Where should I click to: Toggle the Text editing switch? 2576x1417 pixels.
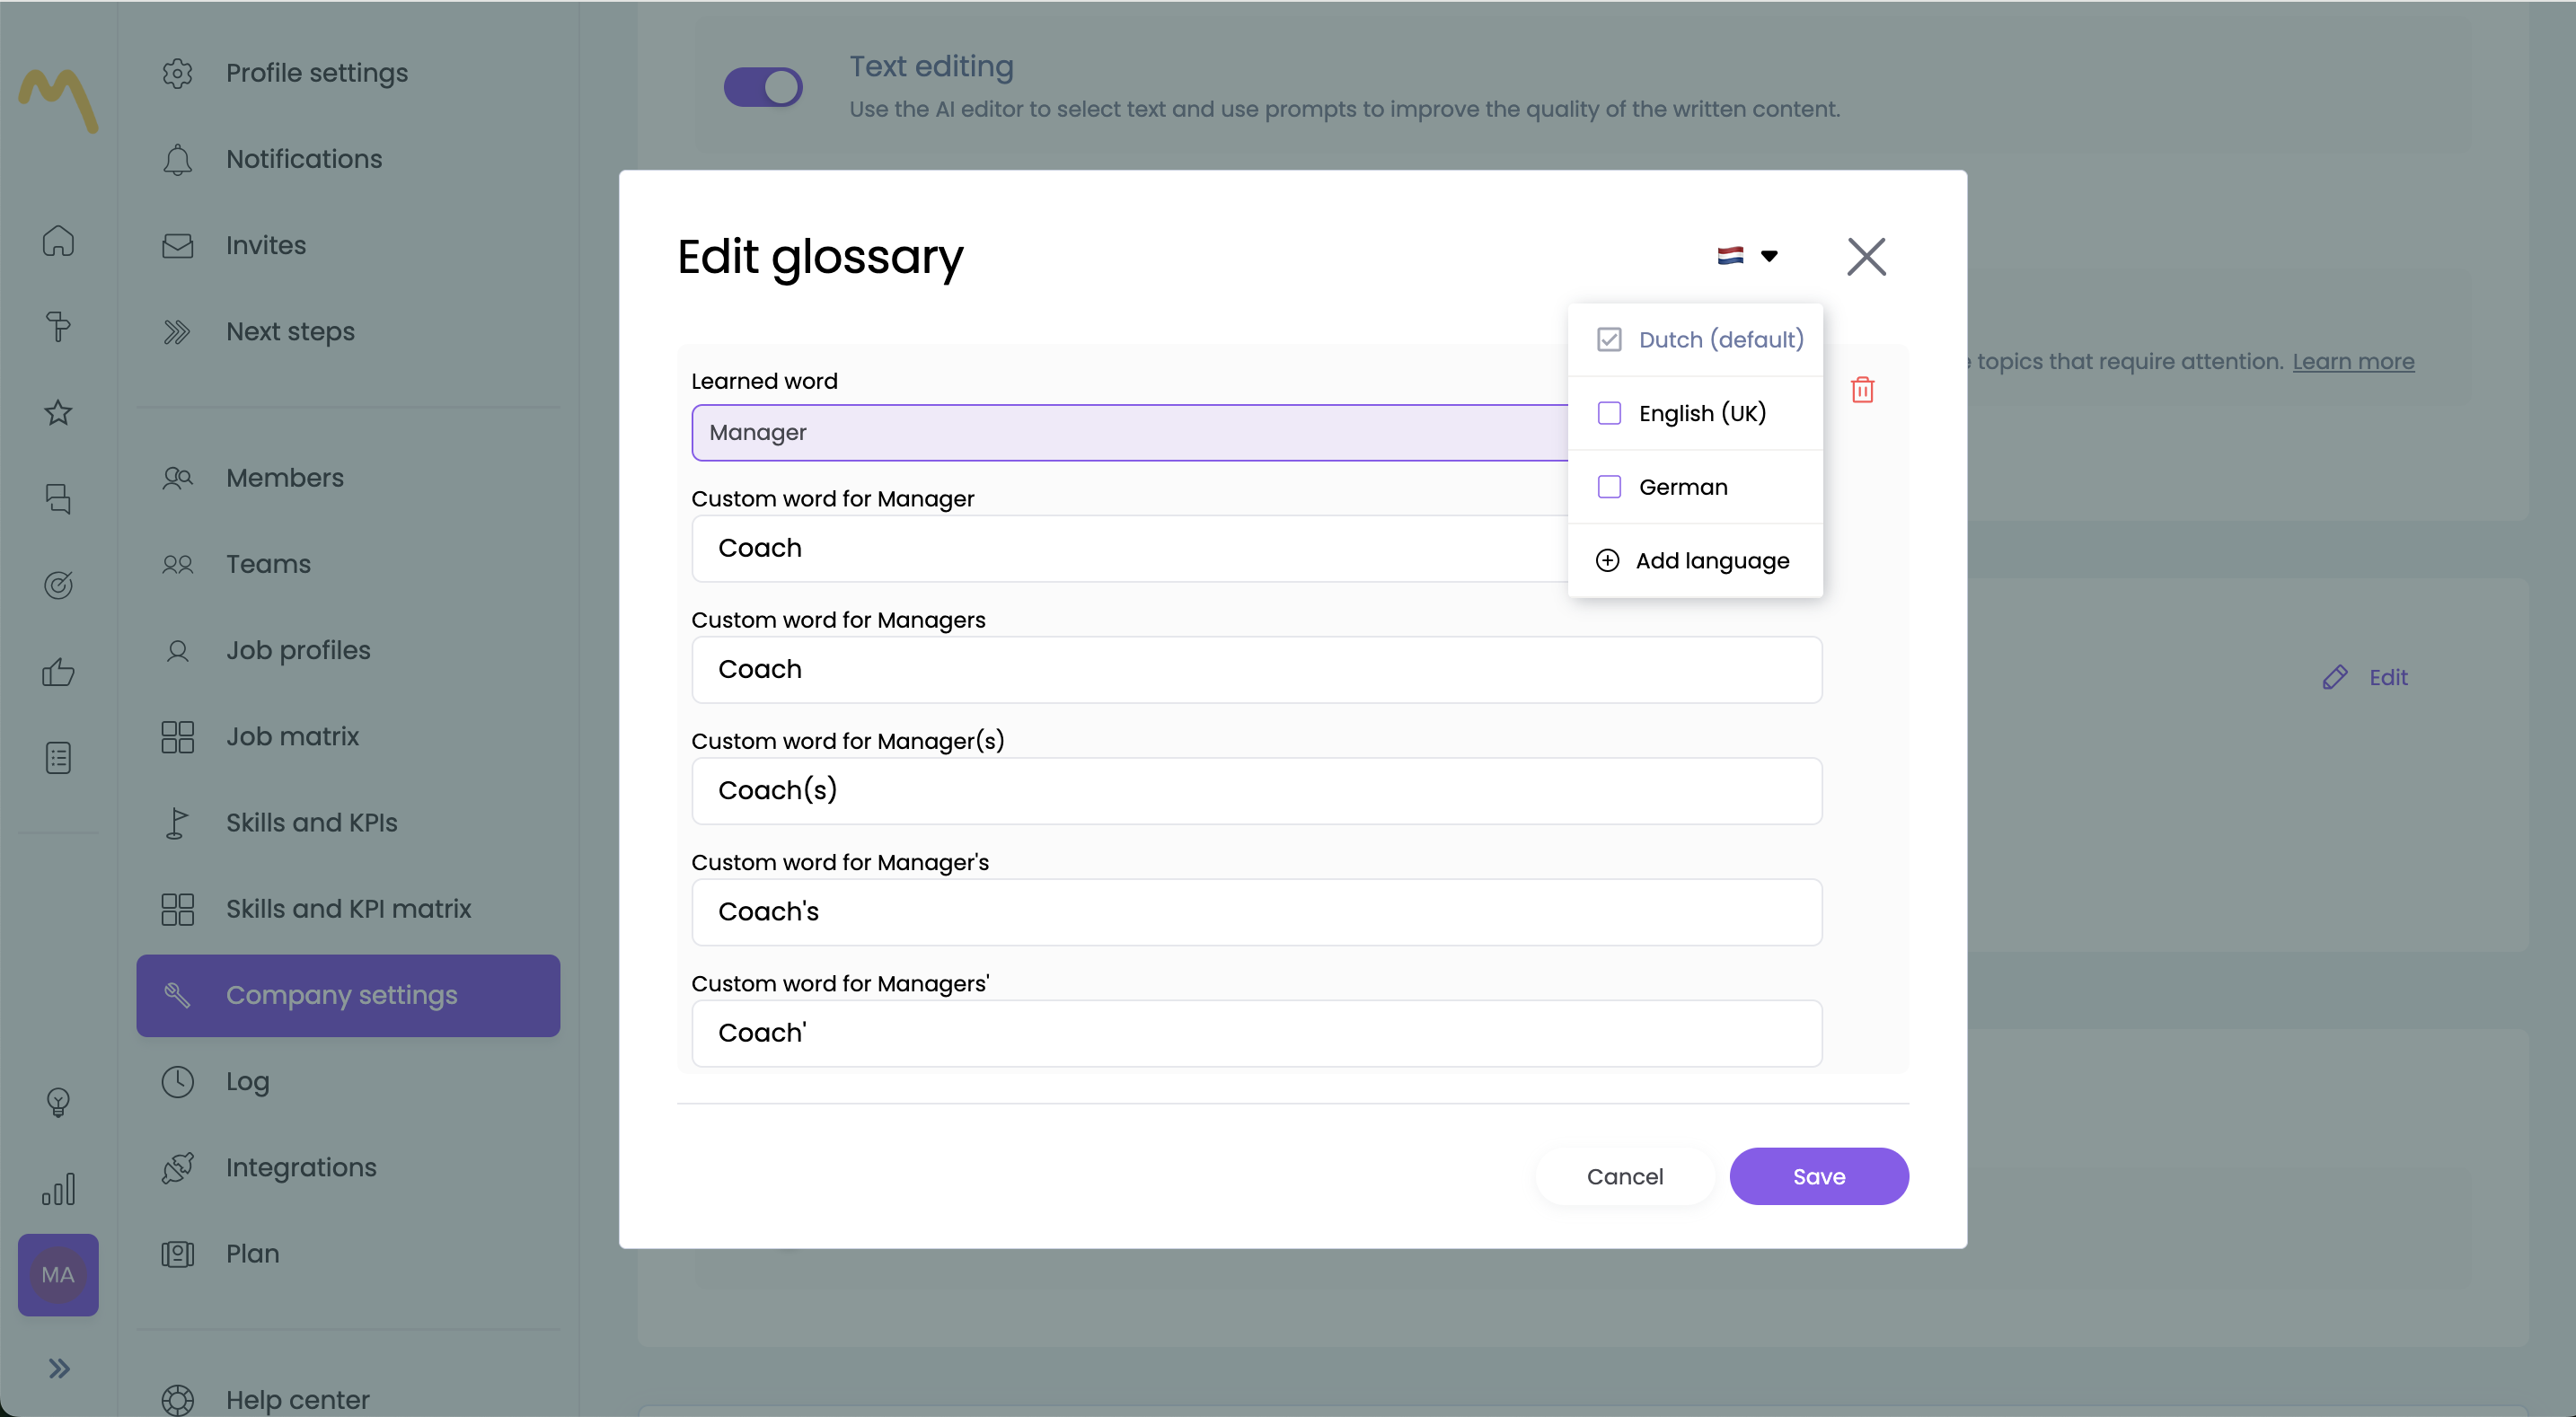click(763, 87)
